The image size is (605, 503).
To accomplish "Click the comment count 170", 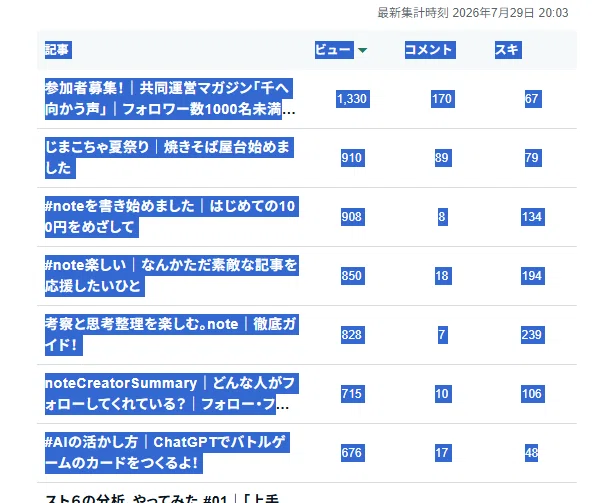I will (443, 99).
